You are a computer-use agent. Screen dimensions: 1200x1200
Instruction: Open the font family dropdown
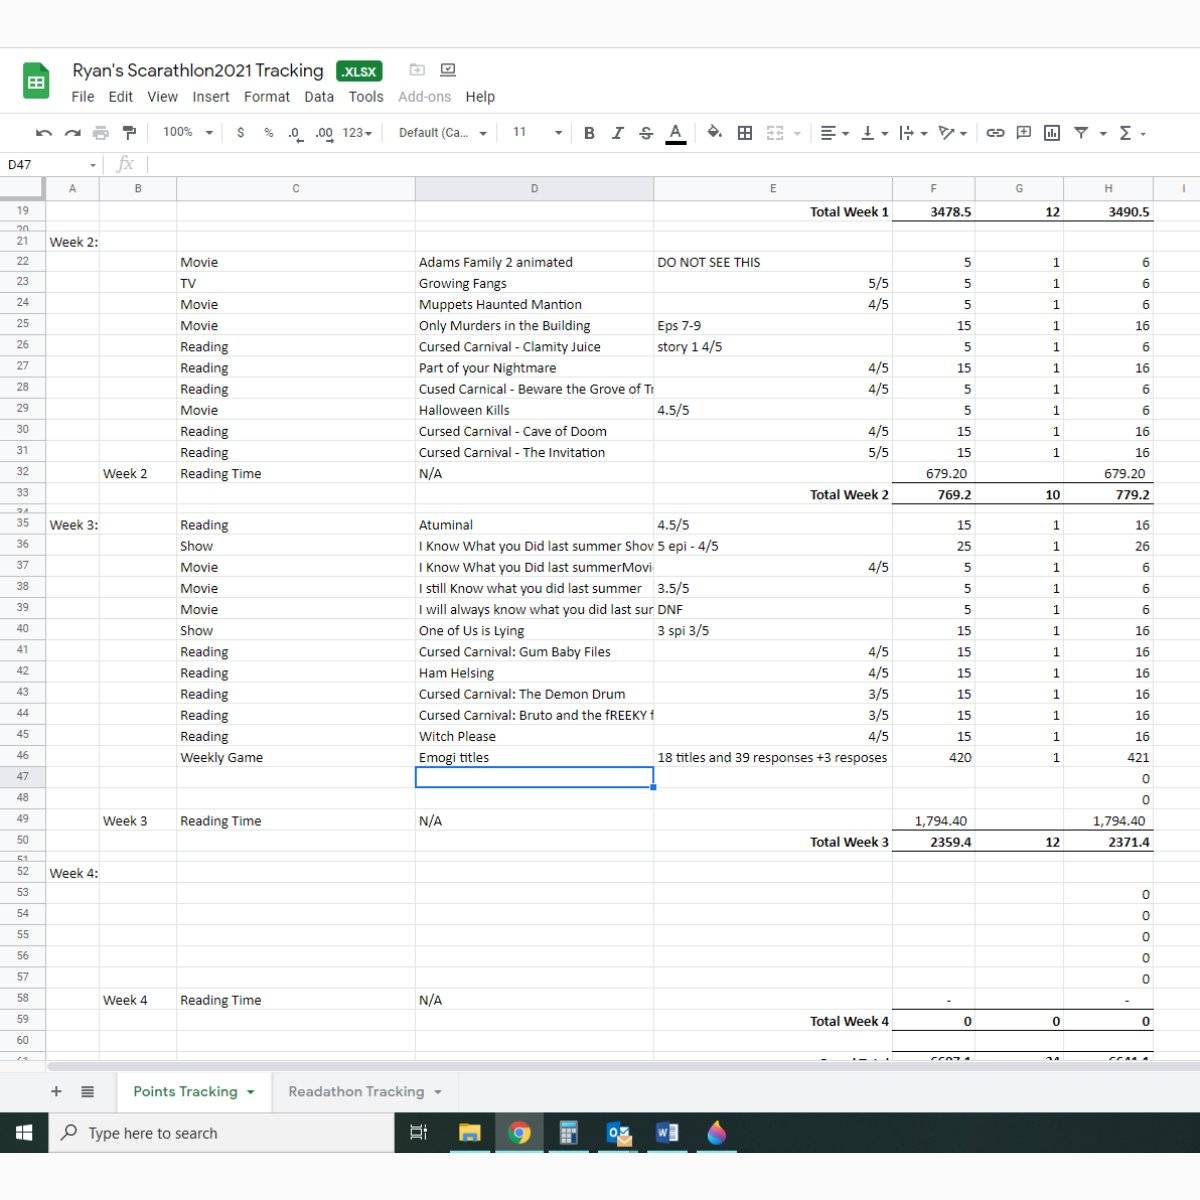(x=442, y=133)
